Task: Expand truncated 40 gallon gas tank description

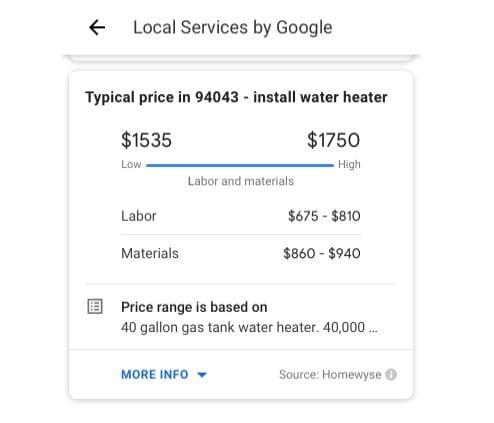Action: click(x=249, y=327)
